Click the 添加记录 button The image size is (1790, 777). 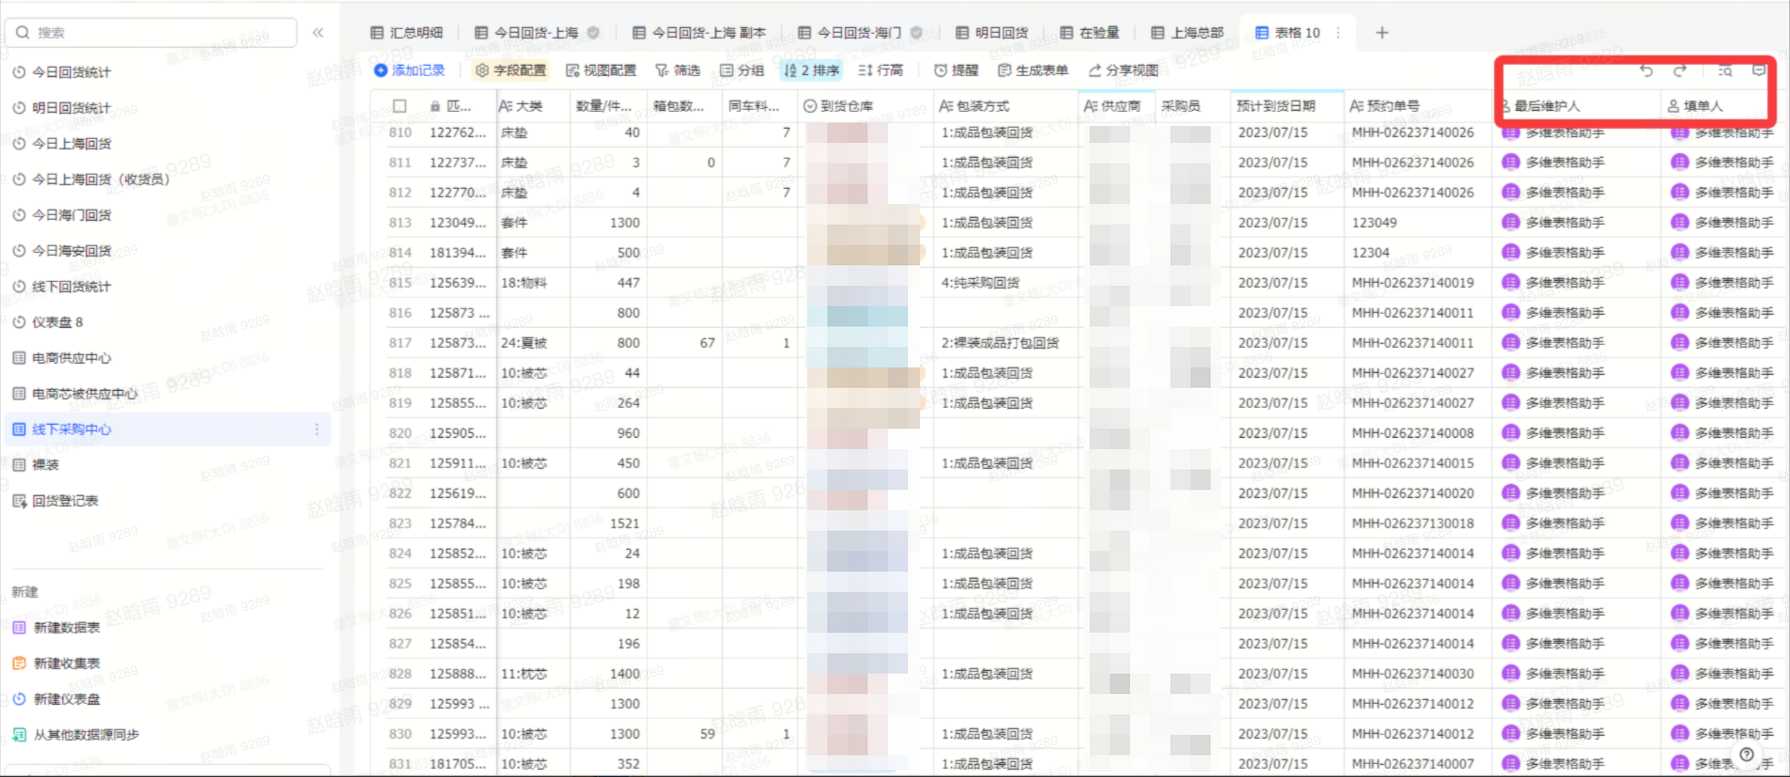pyautogui.click(x=409, y=70)
